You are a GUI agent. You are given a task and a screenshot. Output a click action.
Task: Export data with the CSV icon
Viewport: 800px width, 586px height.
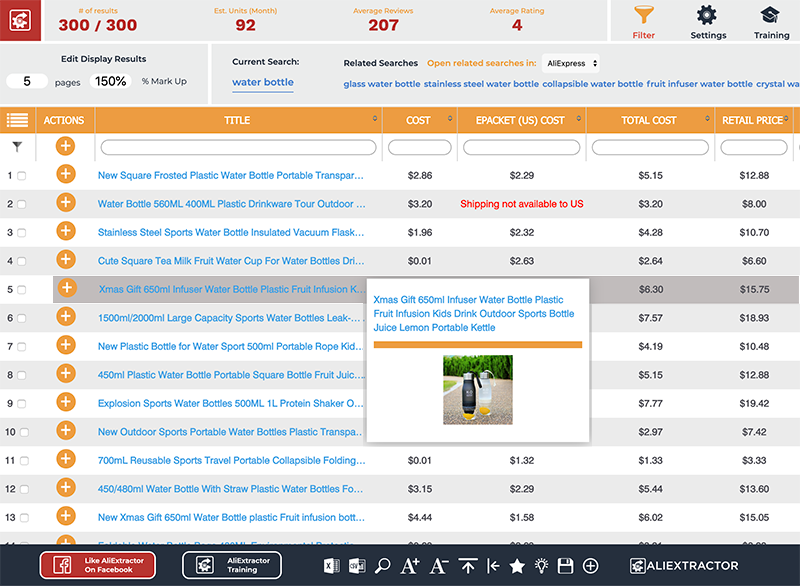(356, 566)
